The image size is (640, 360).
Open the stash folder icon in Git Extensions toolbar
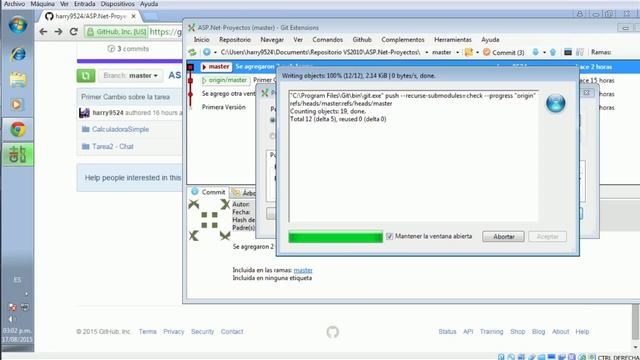pyautogui.click(x=469, y=52)
